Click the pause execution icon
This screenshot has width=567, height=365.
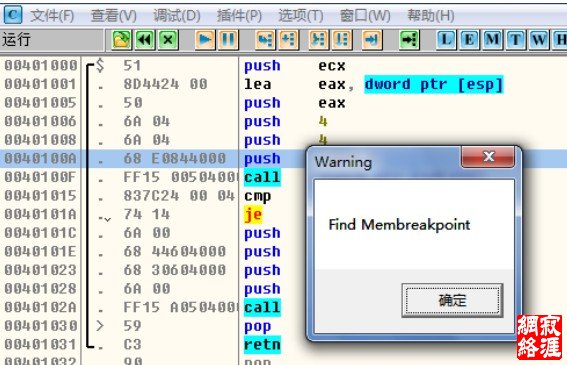tap(229, 39)
